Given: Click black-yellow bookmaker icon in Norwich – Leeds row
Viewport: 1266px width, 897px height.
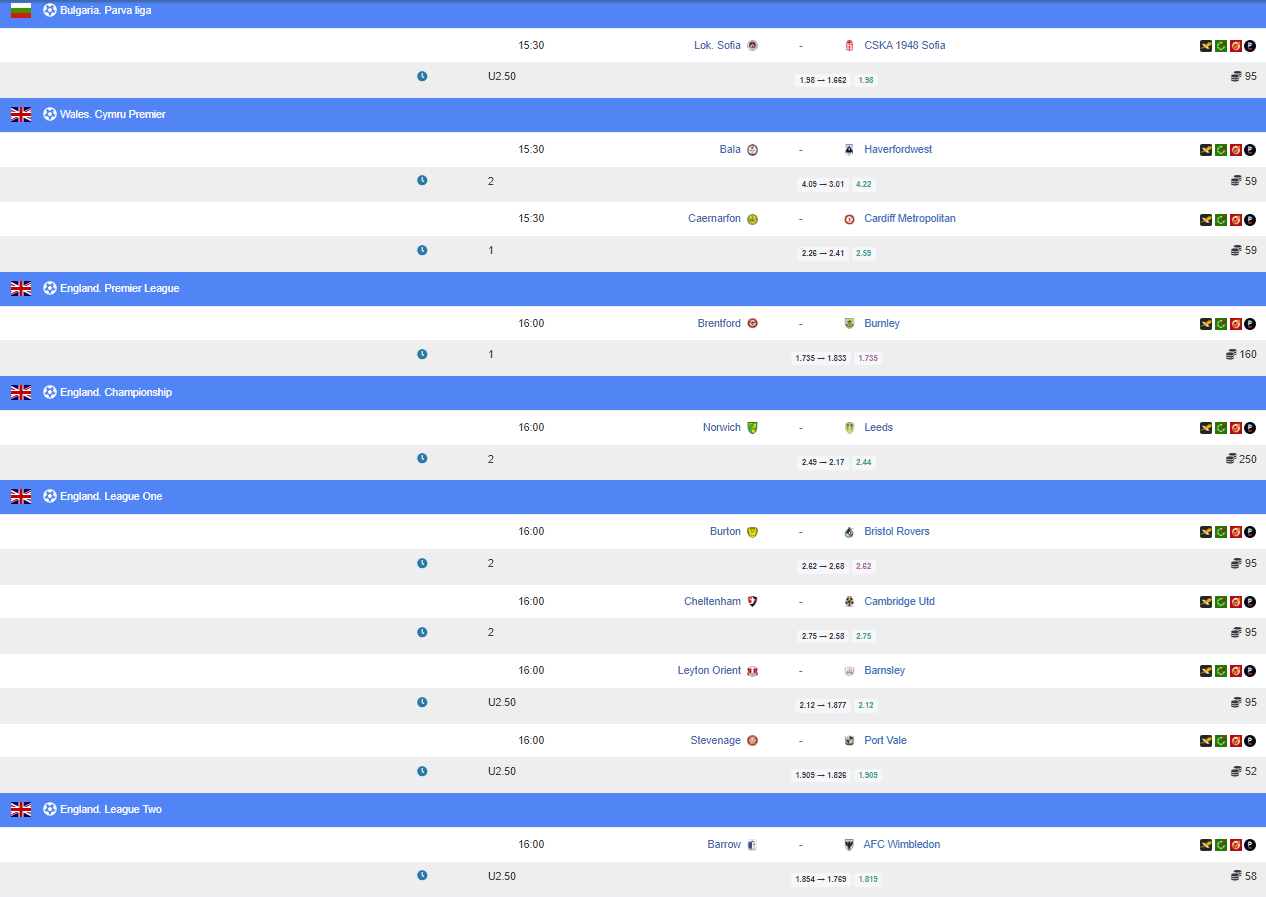Looking at the screenshot, I should click(x=1206, y=428).
